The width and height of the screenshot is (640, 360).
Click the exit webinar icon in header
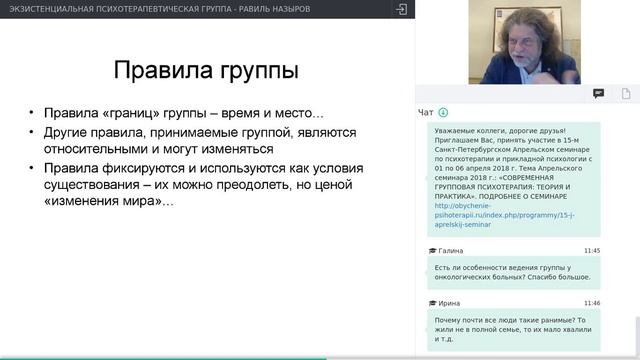point(401,9)
